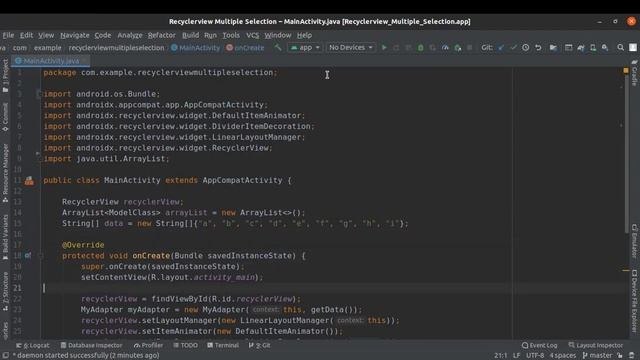This screenshot has width=640, height=360.
Task: Click the editor vertical scrollbar
Action: 626,155
